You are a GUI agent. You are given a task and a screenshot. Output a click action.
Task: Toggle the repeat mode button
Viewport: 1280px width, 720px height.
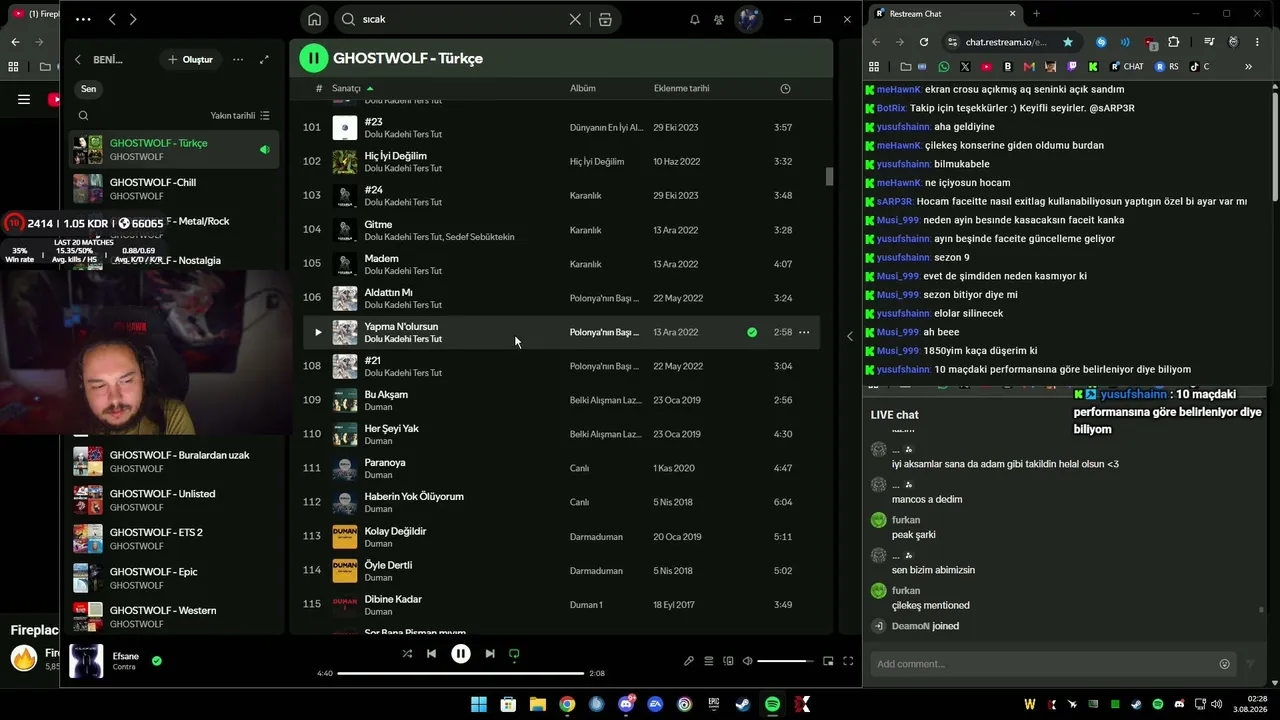point(514,654)
